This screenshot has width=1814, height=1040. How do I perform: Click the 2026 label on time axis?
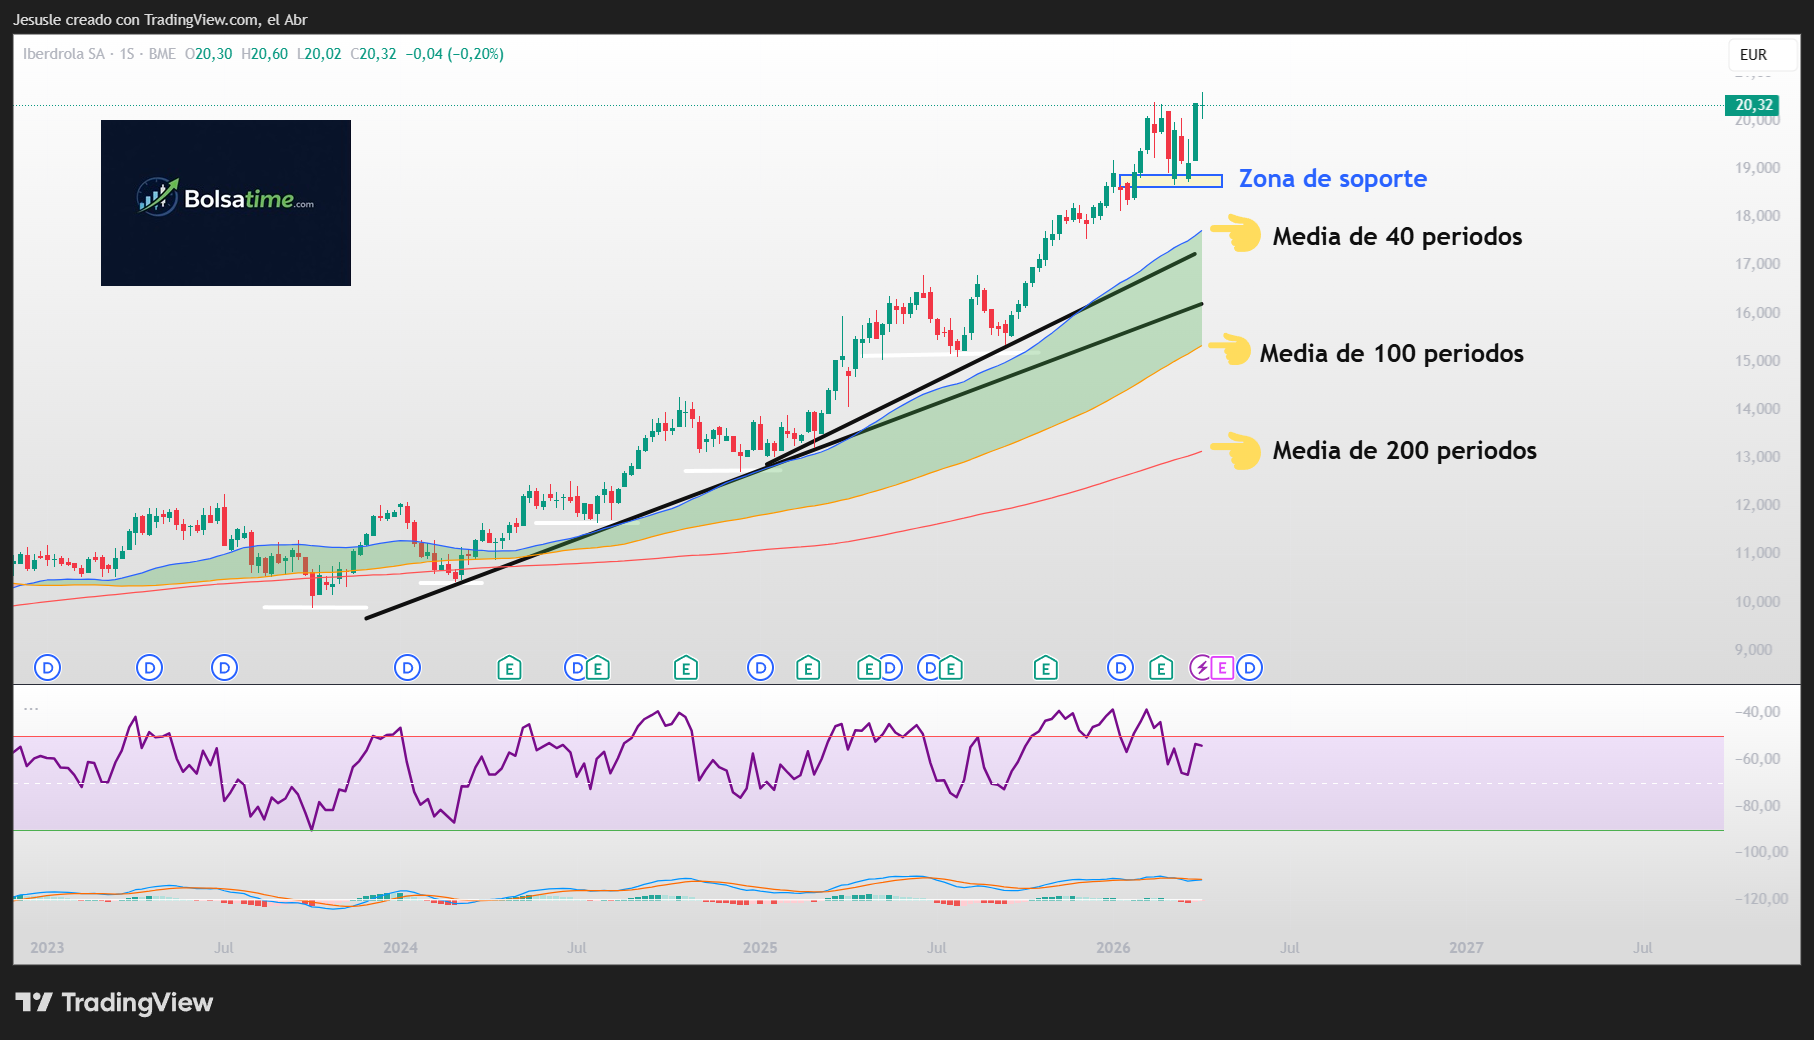[1113, 947]
